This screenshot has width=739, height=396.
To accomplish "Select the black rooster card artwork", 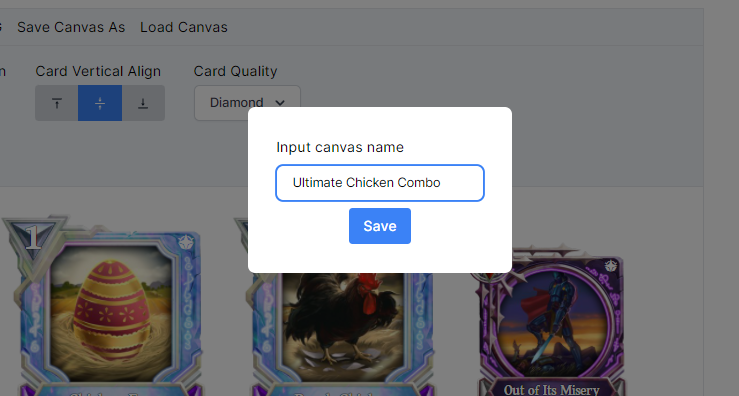I will point(343,325).
